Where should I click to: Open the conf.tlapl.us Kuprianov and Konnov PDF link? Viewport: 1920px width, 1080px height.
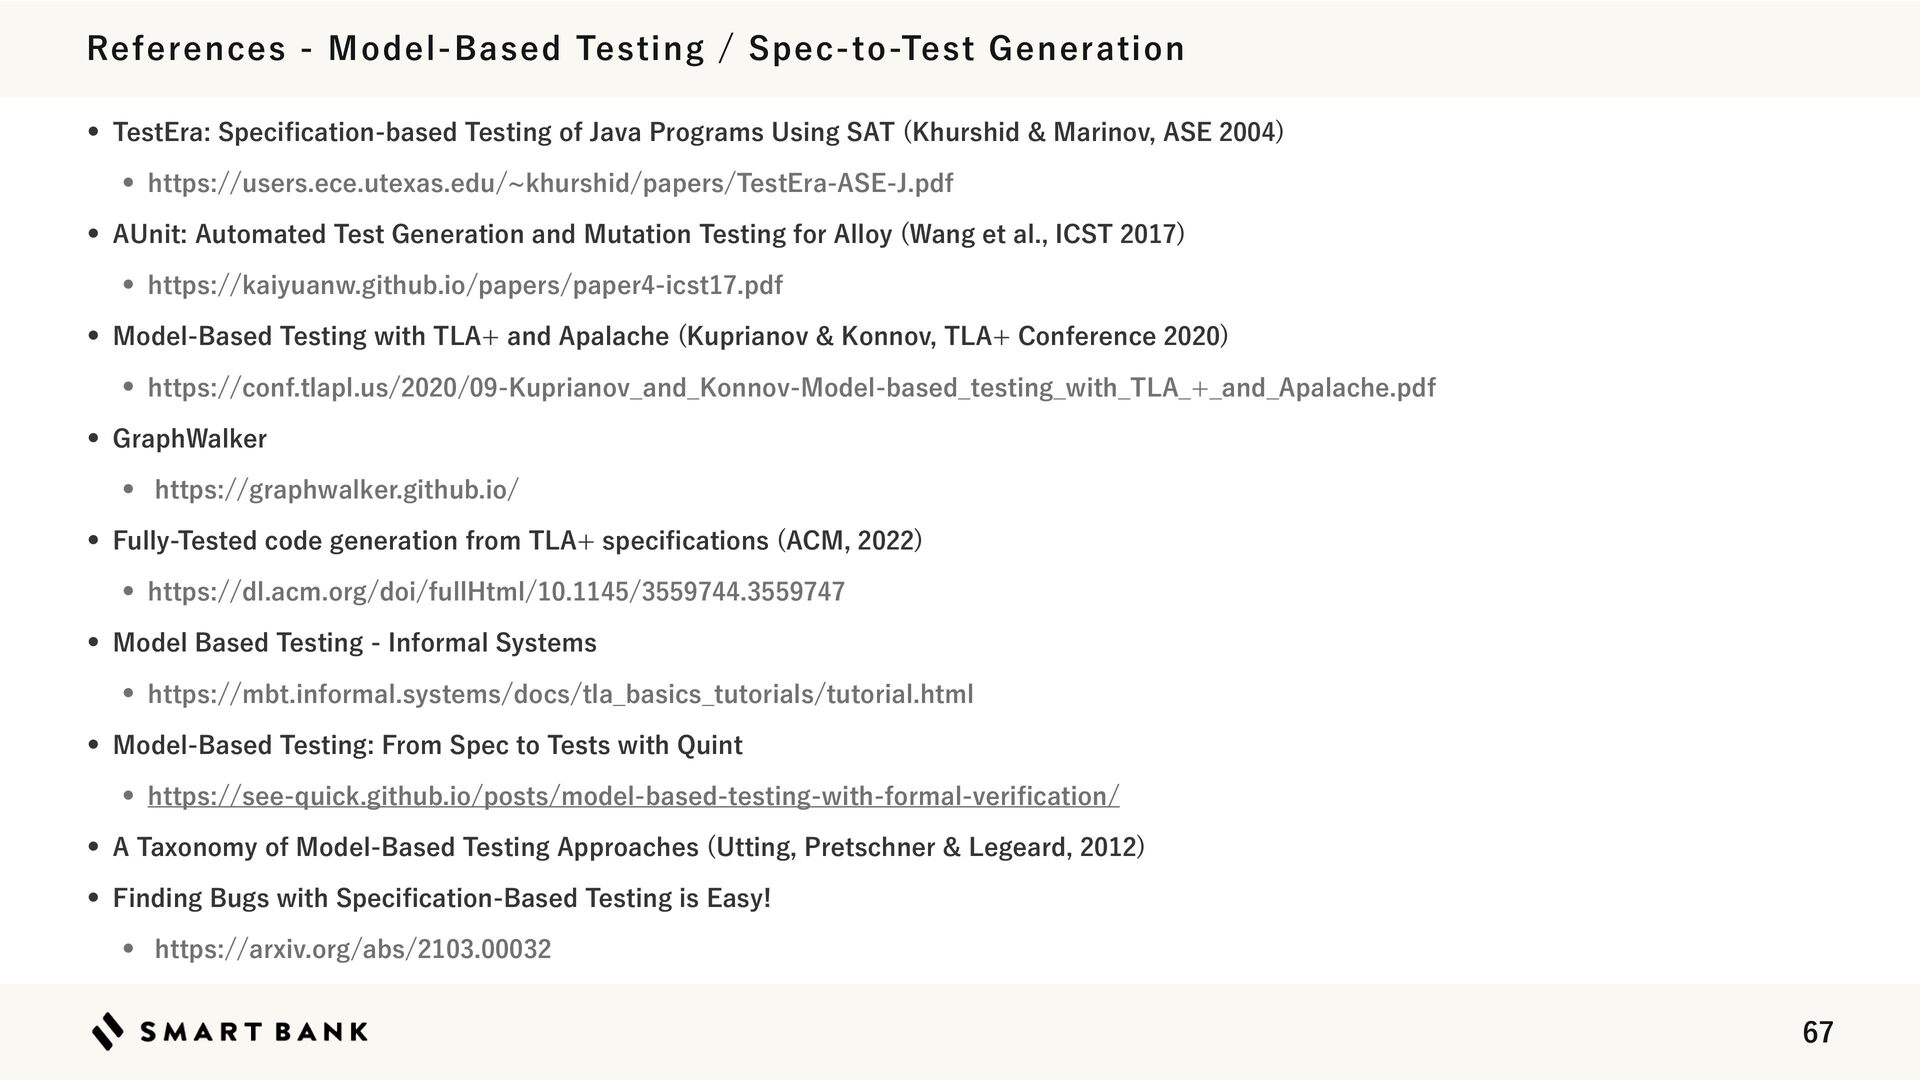(x=791, y=387)
